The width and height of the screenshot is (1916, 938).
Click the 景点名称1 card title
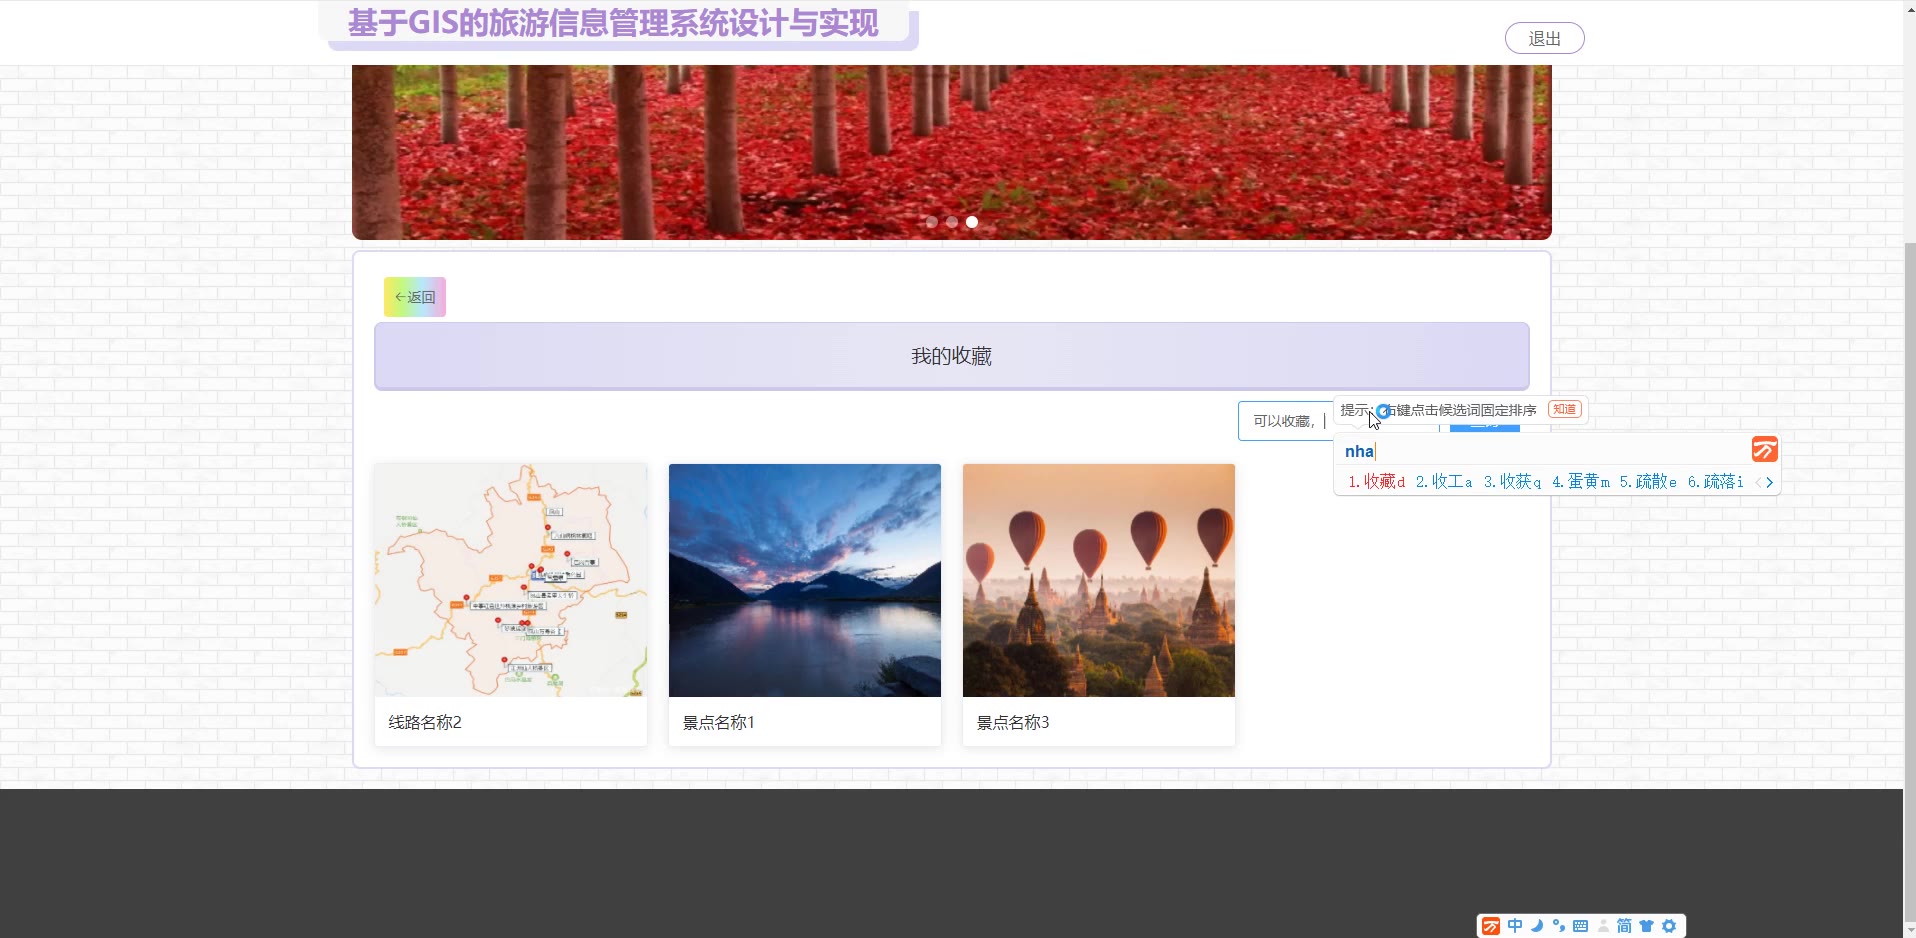coord(718,722)
